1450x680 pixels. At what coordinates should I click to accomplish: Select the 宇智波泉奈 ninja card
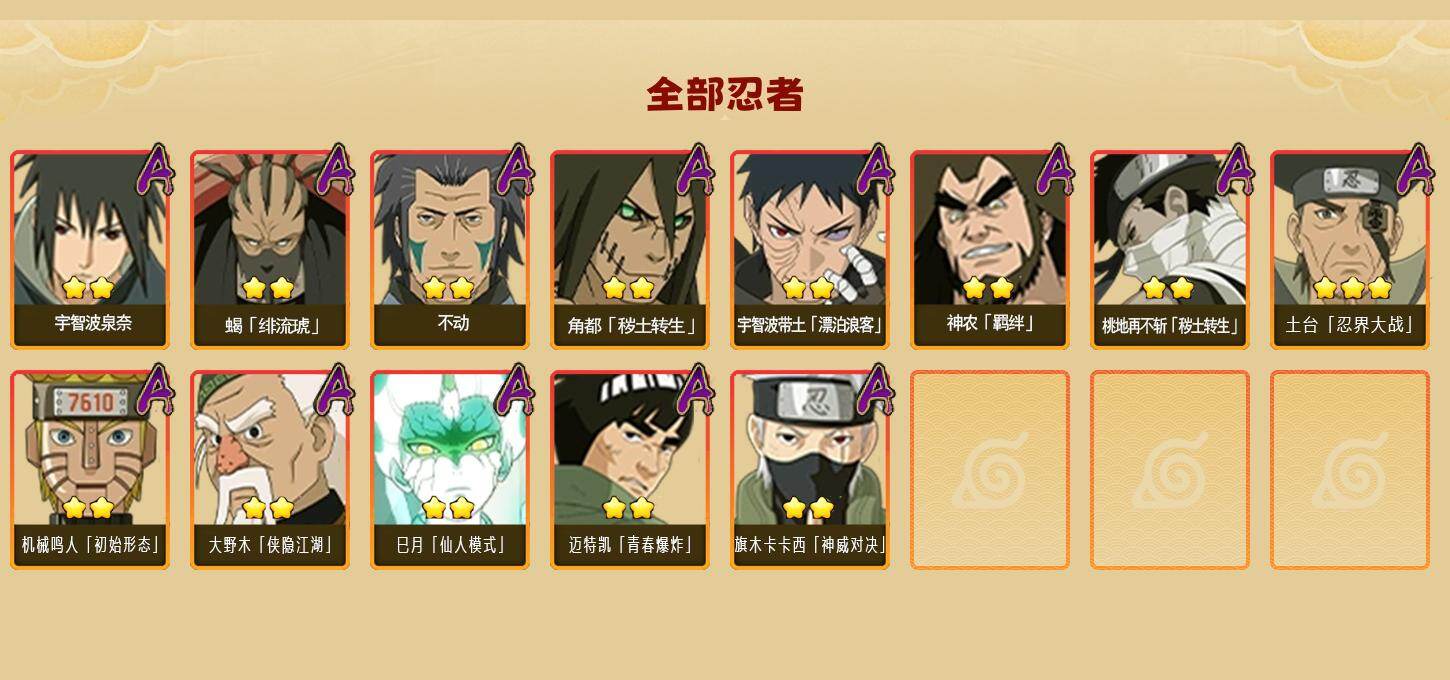pos(90,250)
